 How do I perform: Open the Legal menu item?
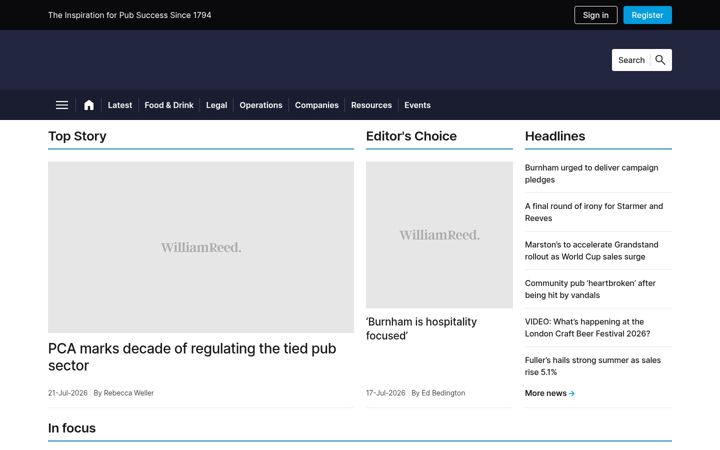pos(217,105)
